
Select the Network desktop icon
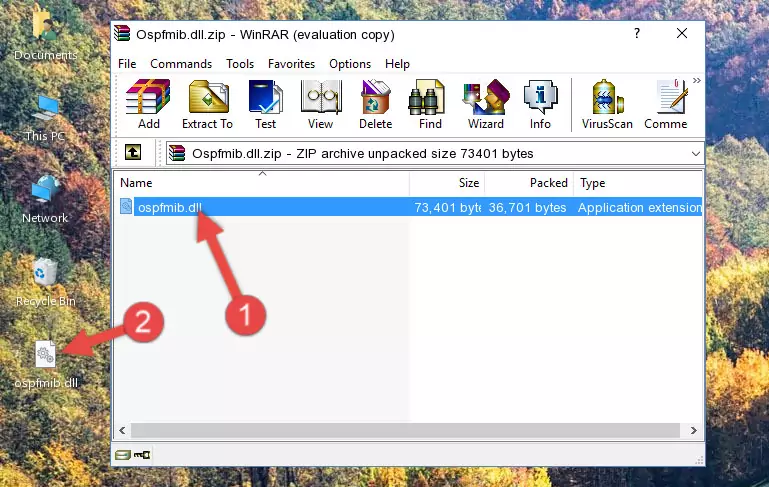click(x=45, y=200)
